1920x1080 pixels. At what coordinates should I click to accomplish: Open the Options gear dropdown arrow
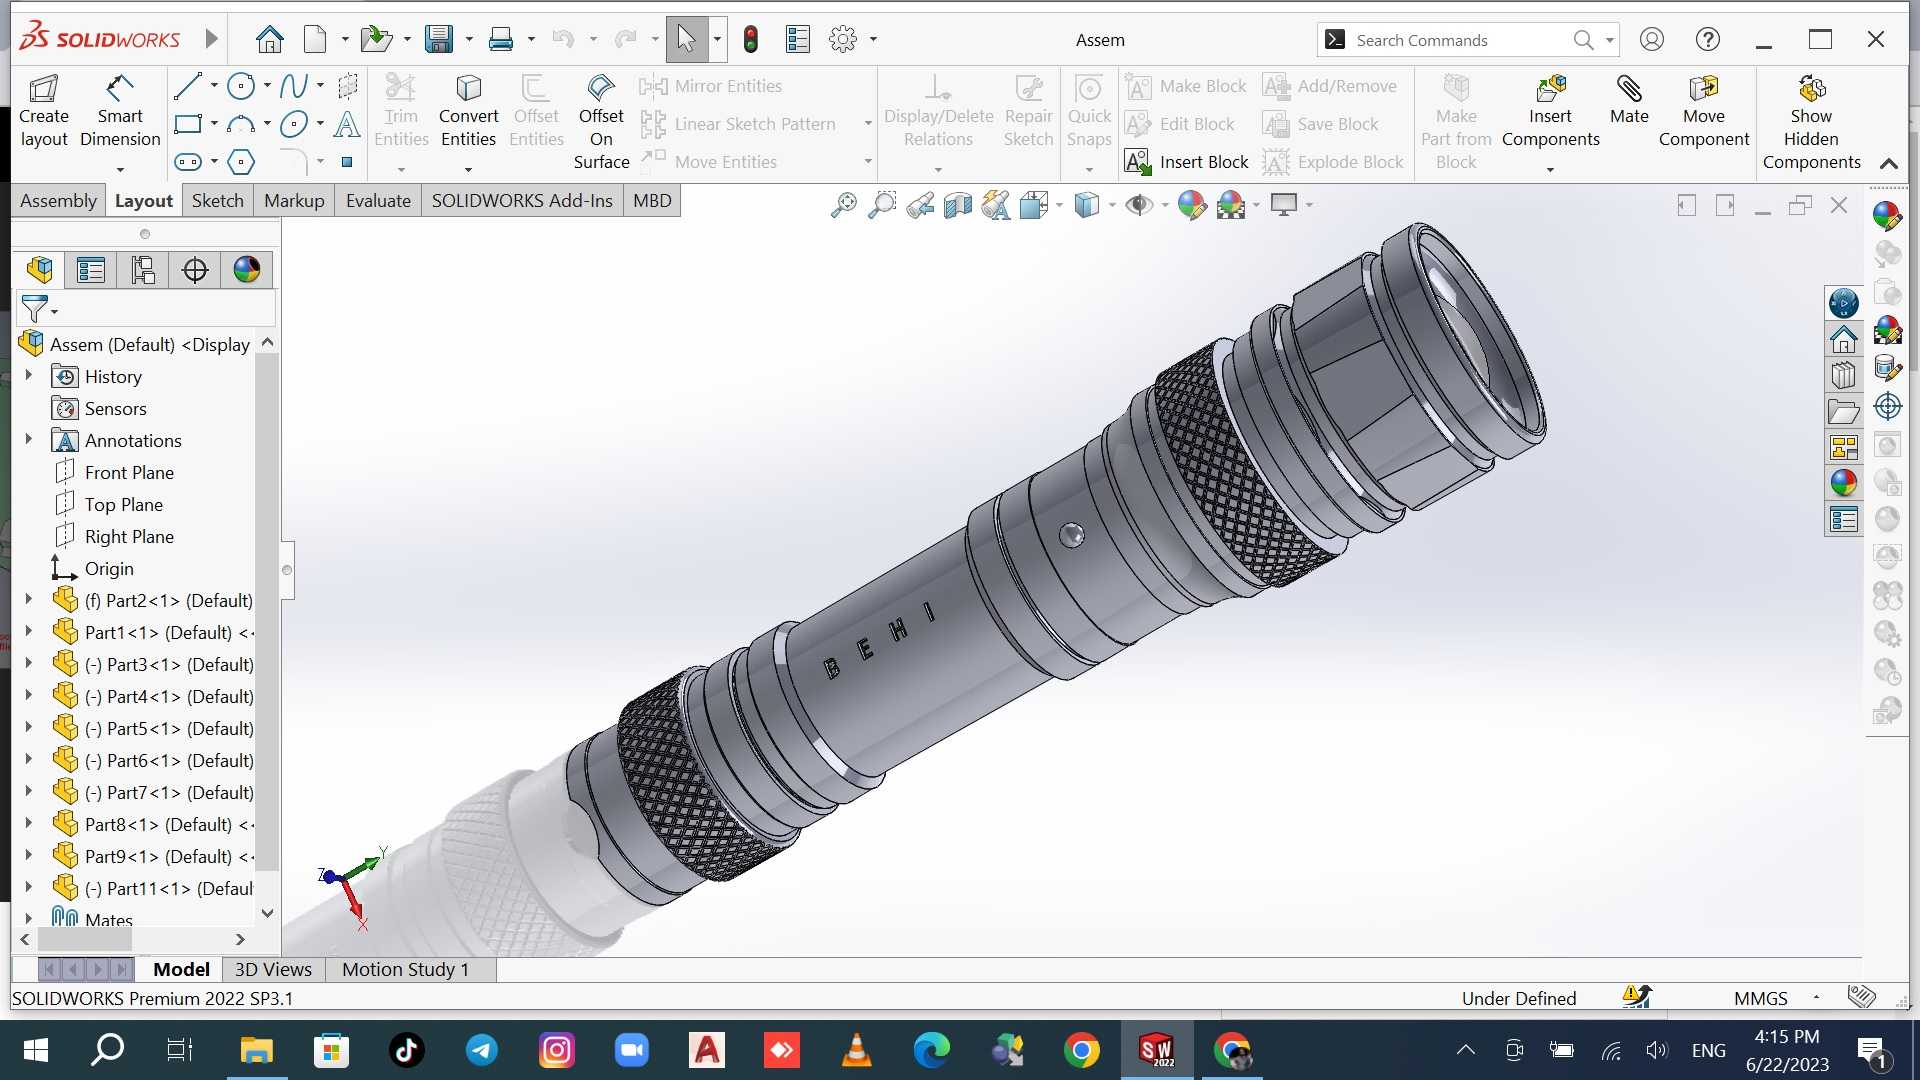coord(873,40)
